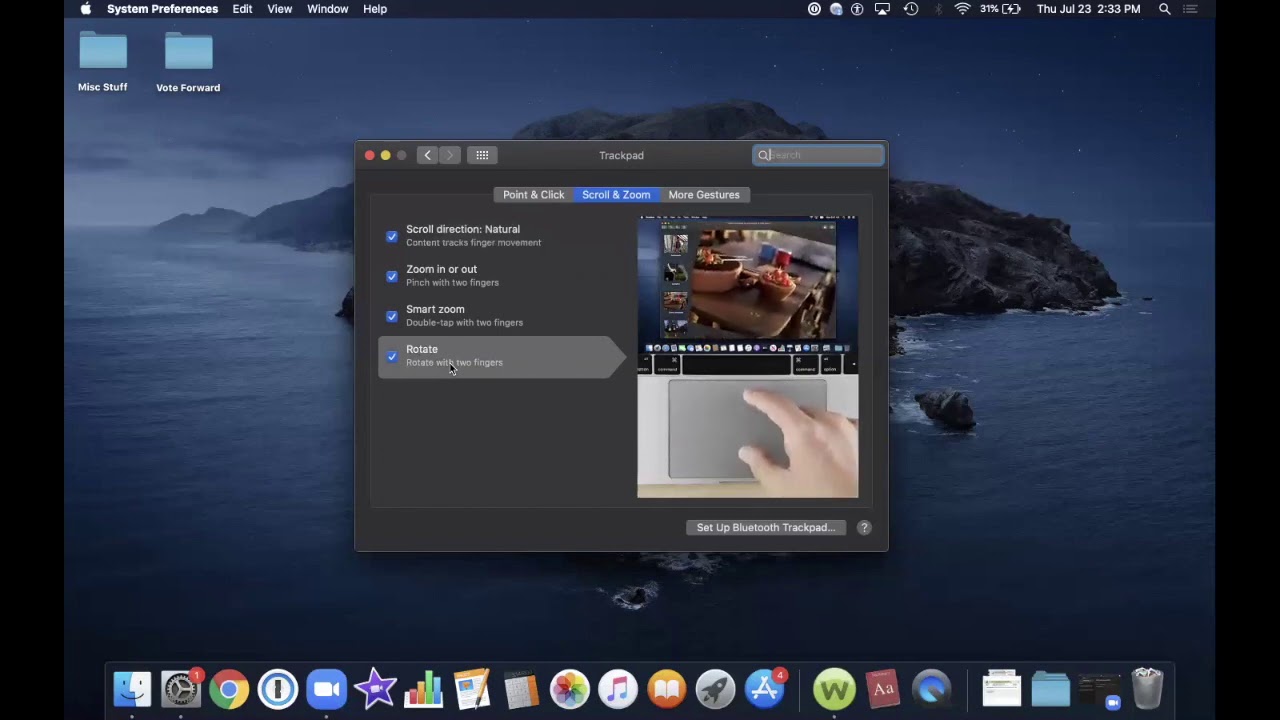Open the View menu

pyautogui.click(x=279, y=9)
